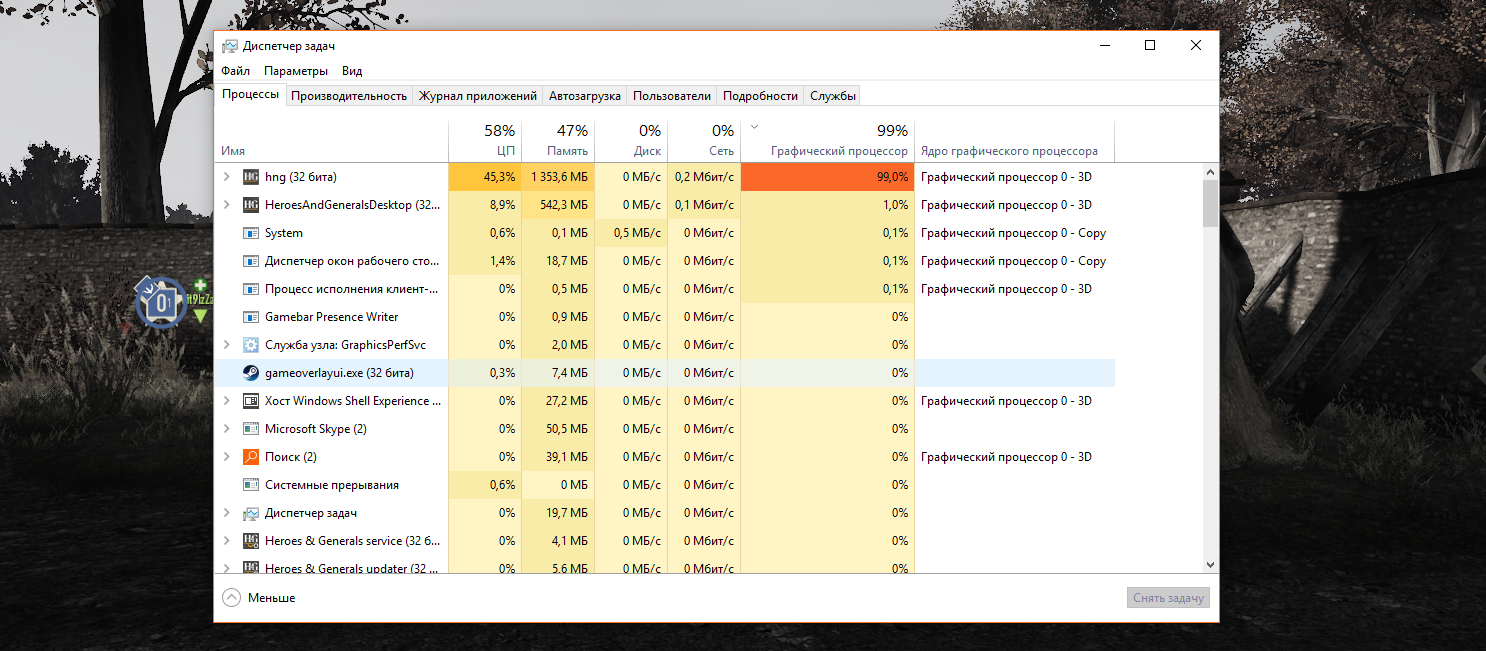Click the Ядро графического процессора column header
Viewport: 1486px width, 651px height.
coord(1014,141)
